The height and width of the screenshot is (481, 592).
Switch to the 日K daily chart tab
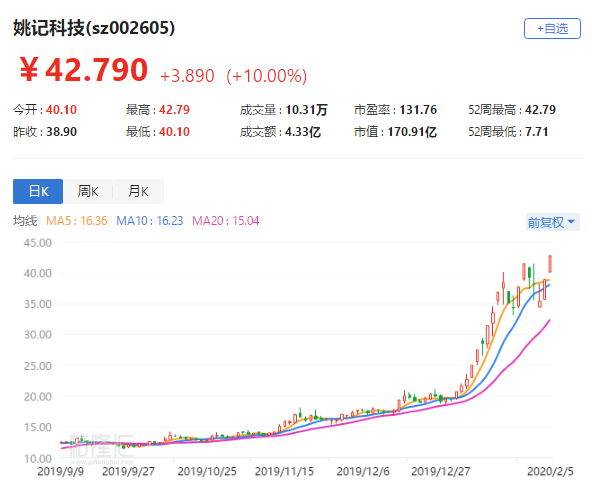coord(38,191)
